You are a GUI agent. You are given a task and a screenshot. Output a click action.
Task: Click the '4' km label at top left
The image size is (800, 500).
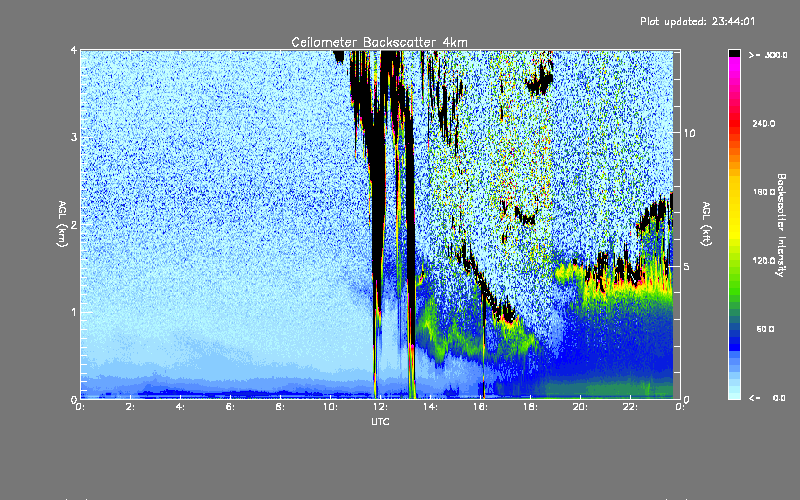(74, 50)
